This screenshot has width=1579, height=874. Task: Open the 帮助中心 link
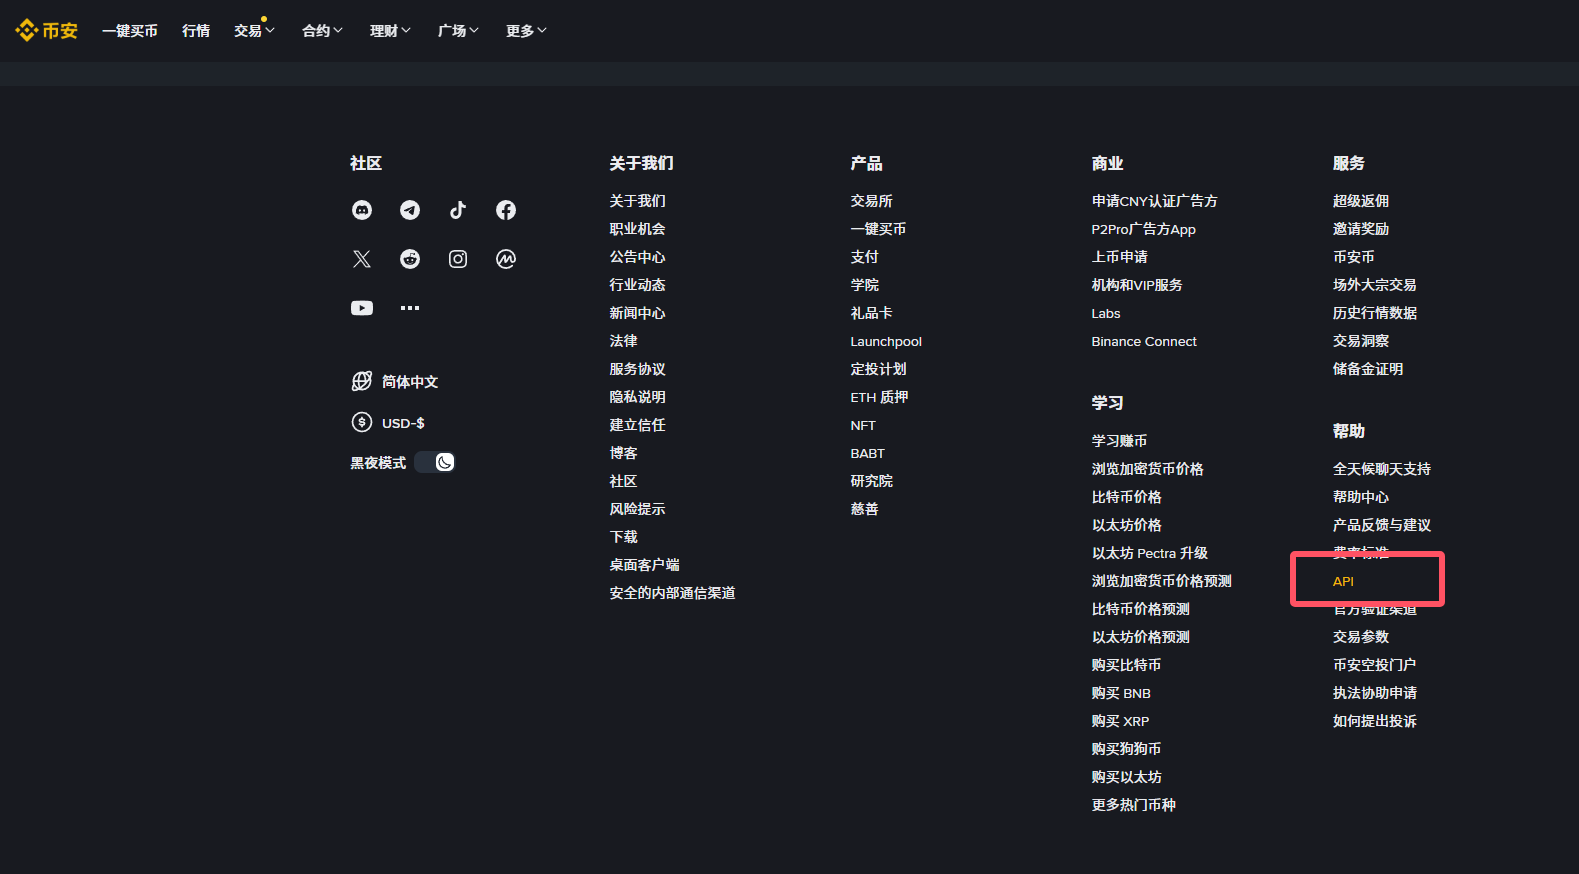1361,497
